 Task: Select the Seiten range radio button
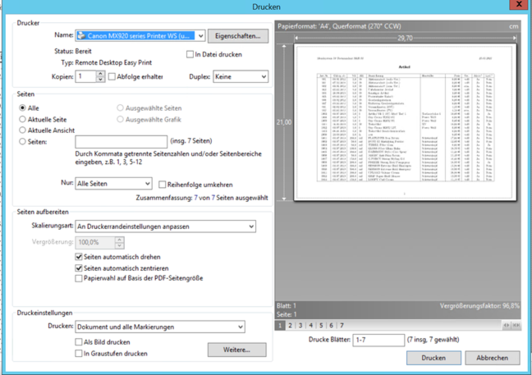pyautogui.click(x=22, y=142)
